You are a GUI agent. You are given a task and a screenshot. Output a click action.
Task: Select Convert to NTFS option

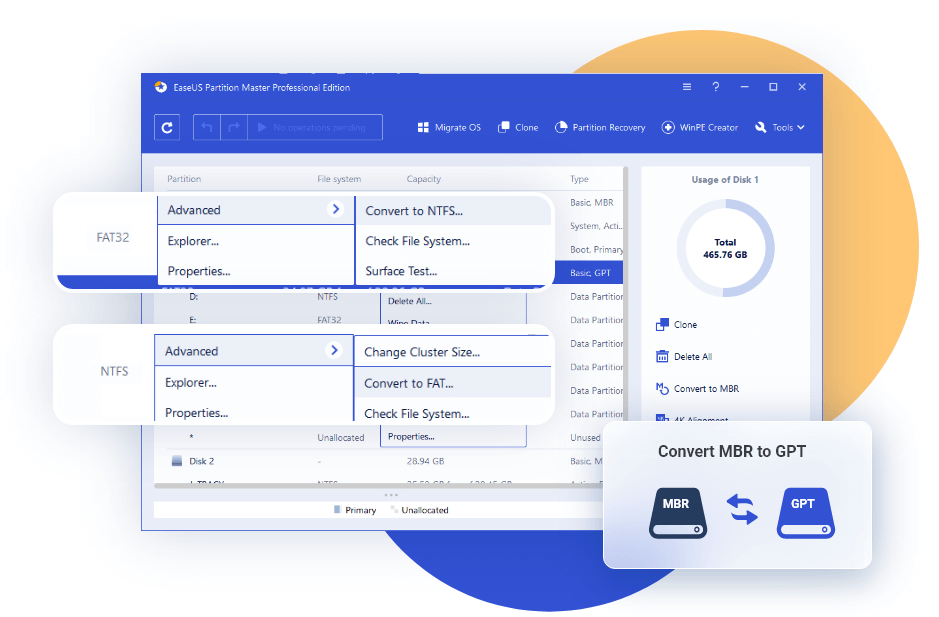click(414, 211)
